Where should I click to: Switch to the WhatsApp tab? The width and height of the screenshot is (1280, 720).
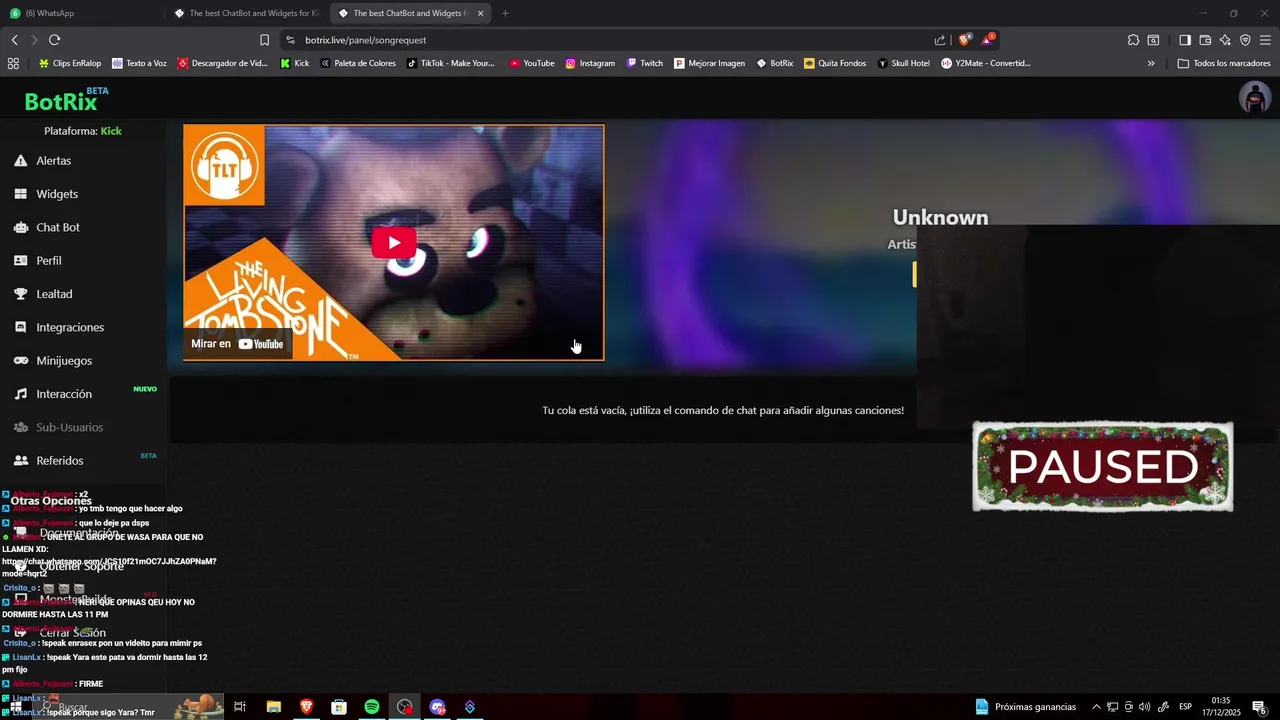point(82,13)
